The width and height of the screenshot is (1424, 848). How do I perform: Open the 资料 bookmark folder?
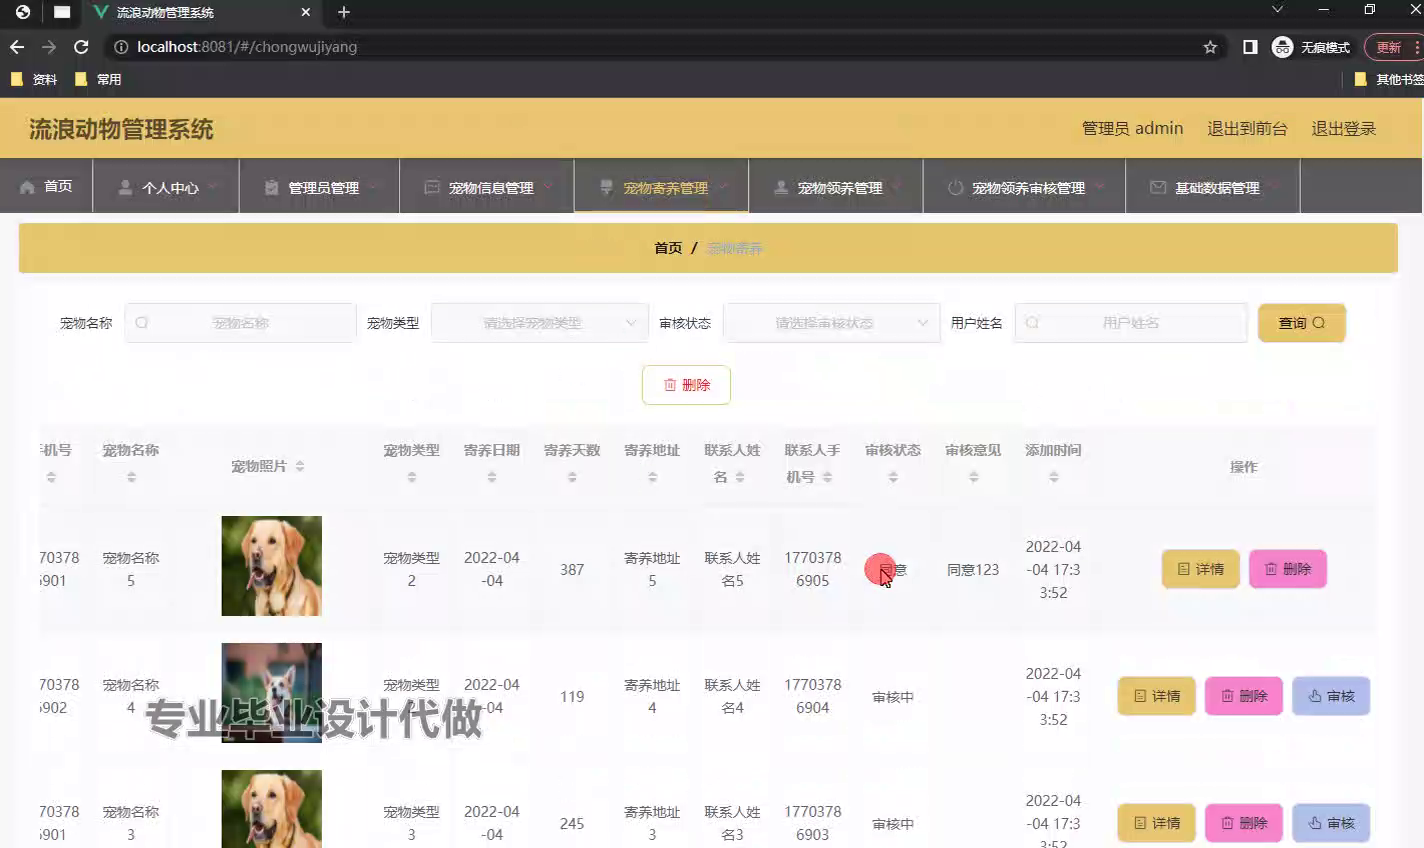(x=33, y=79)
